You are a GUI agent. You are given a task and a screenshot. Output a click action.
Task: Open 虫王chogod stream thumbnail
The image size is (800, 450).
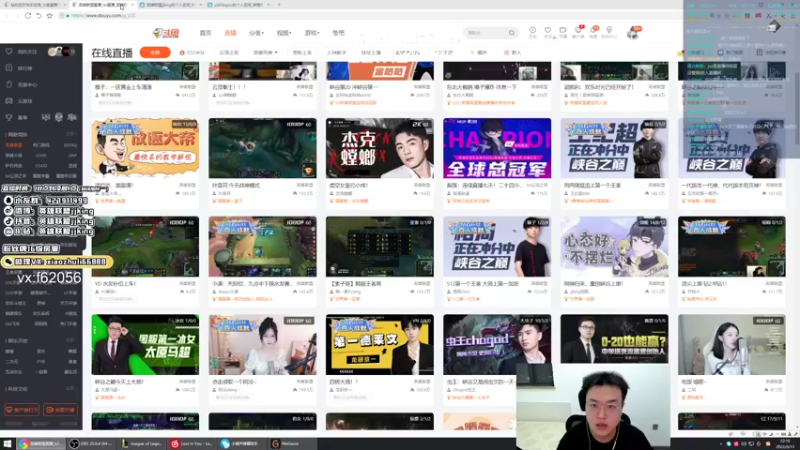coord(497,344)
